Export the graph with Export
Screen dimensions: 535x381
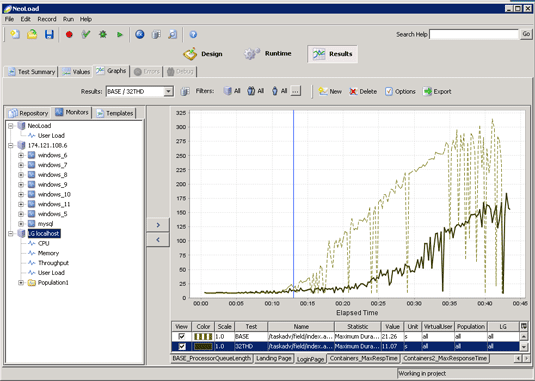pos(437,91)
